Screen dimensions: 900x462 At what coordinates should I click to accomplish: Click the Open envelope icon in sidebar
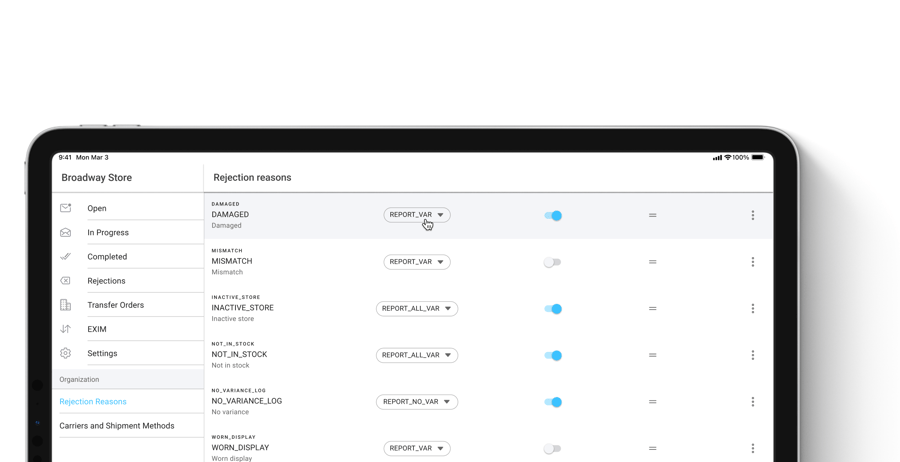click(x=66, y=208)
